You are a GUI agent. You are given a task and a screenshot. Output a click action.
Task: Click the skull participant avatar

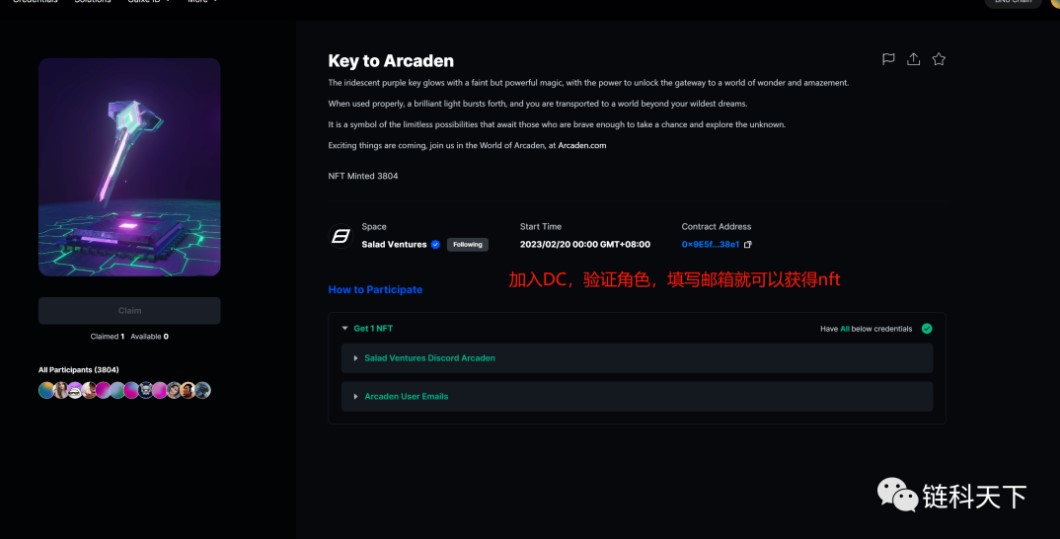coord(145,390)
